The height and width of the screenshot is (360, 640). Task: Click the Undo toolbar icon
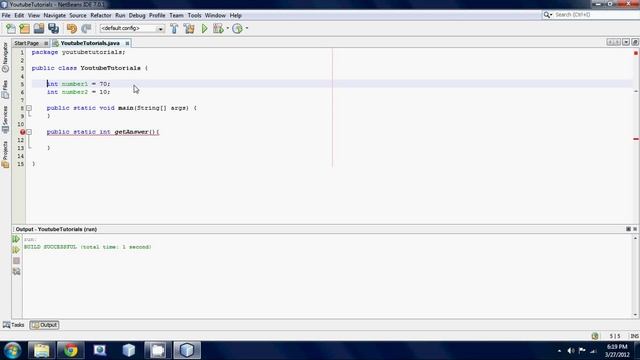pyautogui.click(x=72, y=29)
